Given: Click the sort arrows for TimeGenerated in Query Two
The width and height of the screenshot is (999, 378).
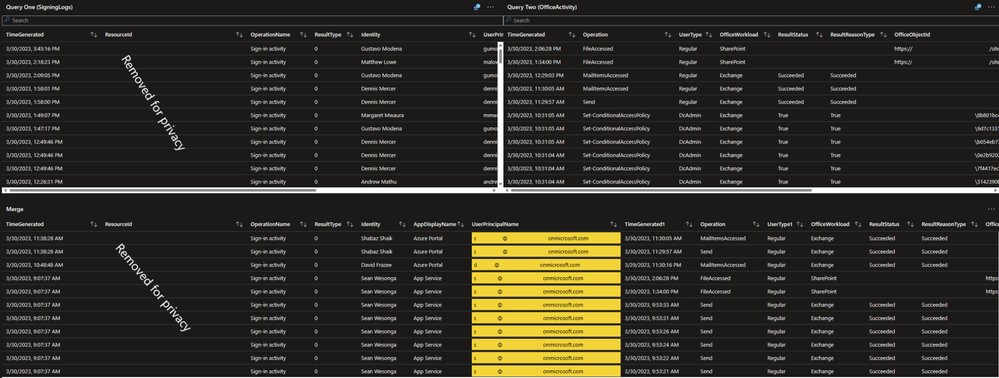Looking at the screenshot, I should (571, 34).
